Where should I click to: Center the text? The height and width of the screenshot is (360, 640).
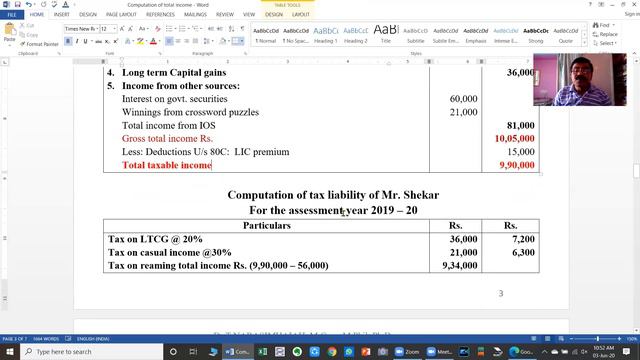pos(178,41)
